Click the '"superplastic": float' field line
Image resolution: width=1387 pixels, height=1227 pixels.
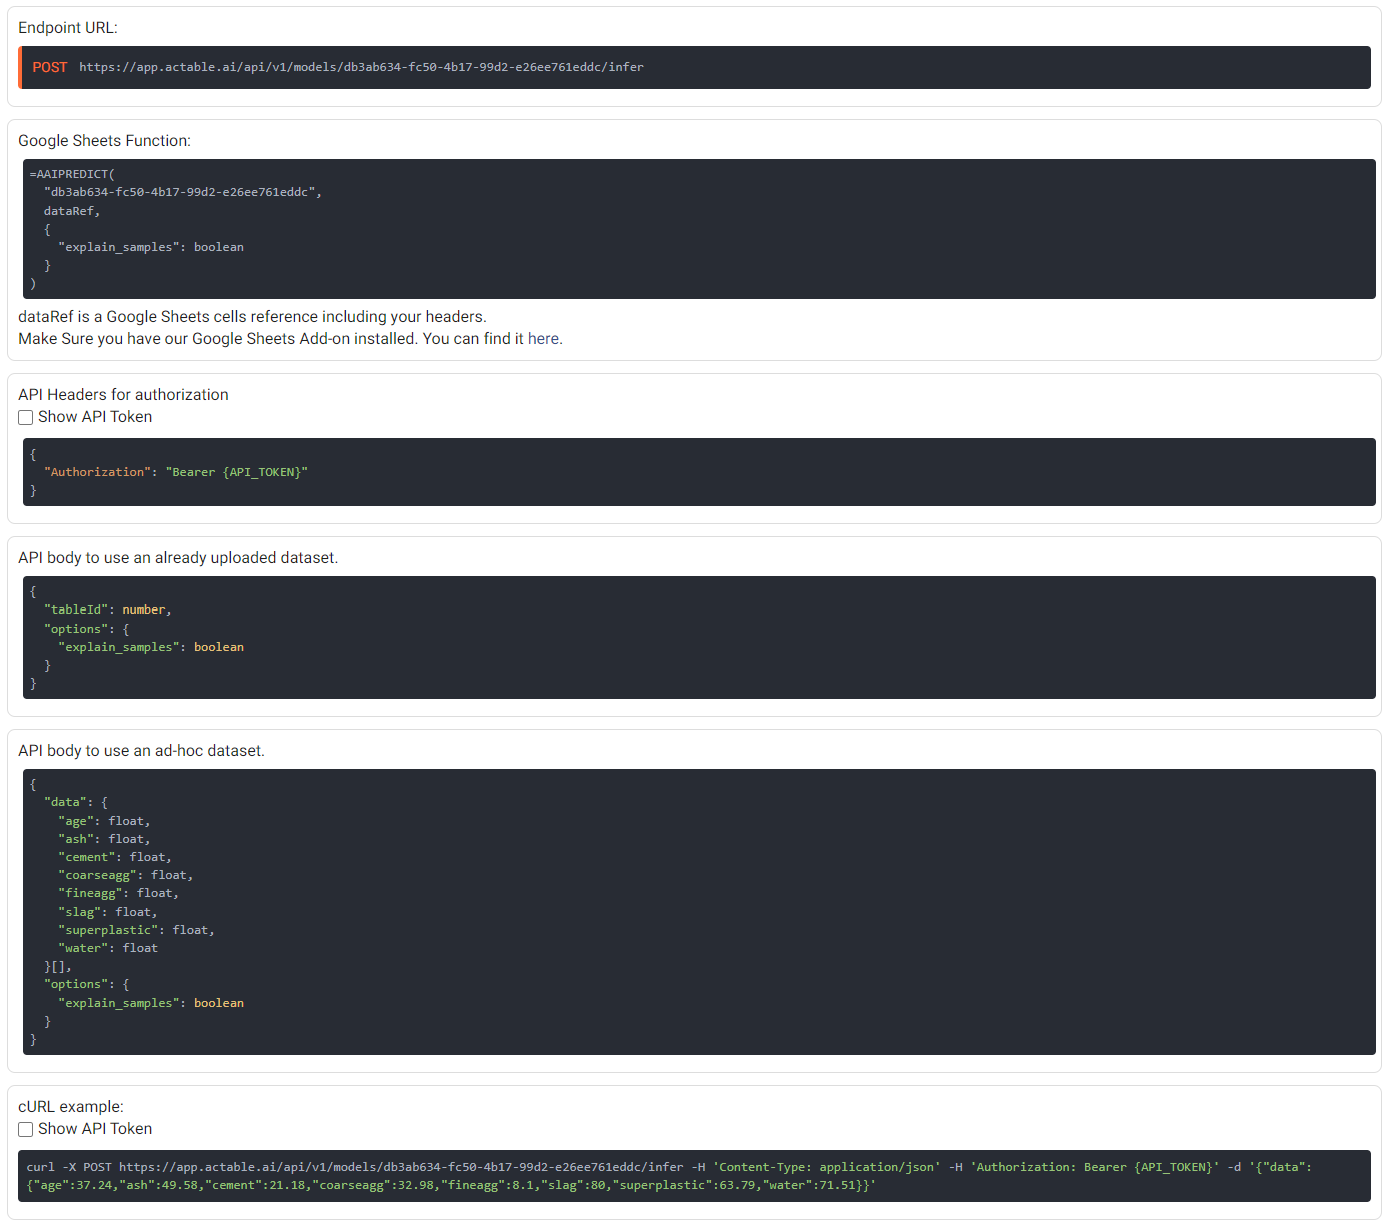pyautogui.click(x=136, y=930)
